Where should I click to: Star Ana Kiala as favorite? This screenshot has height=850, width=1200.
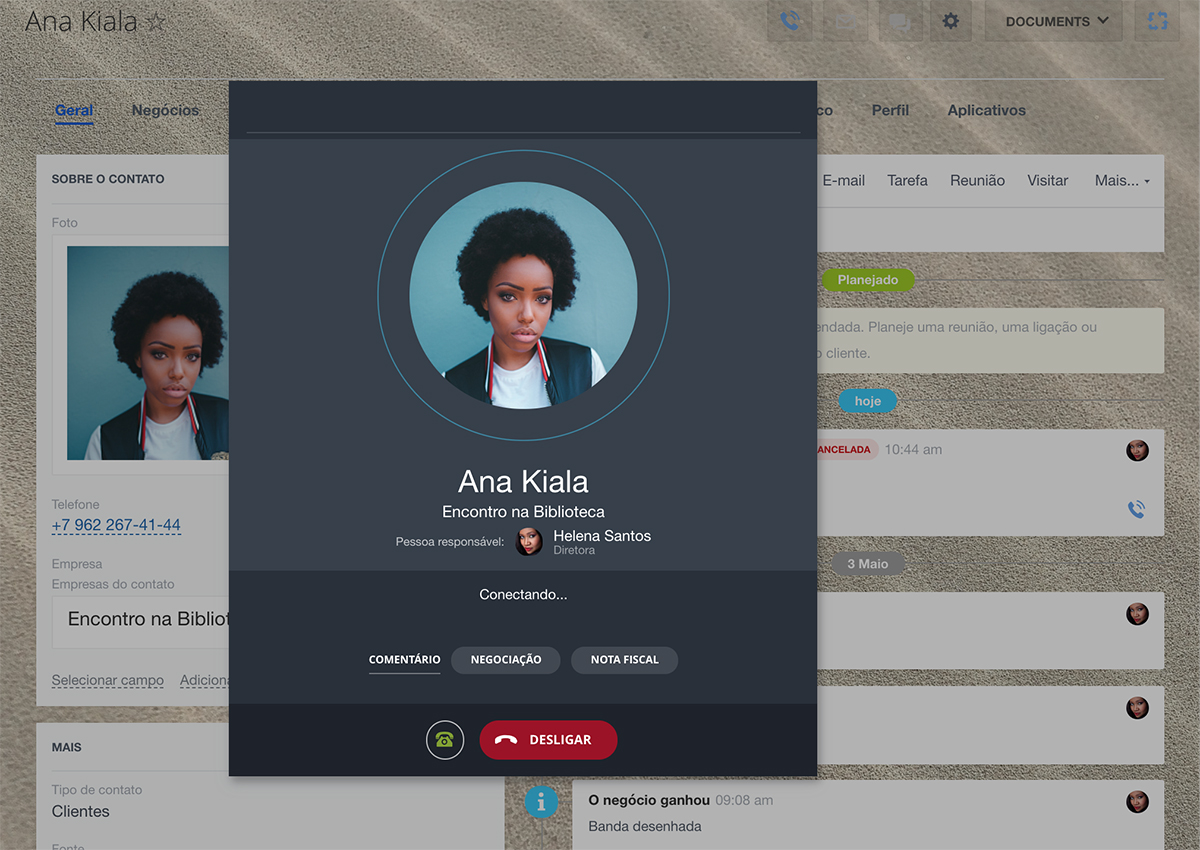156,22
